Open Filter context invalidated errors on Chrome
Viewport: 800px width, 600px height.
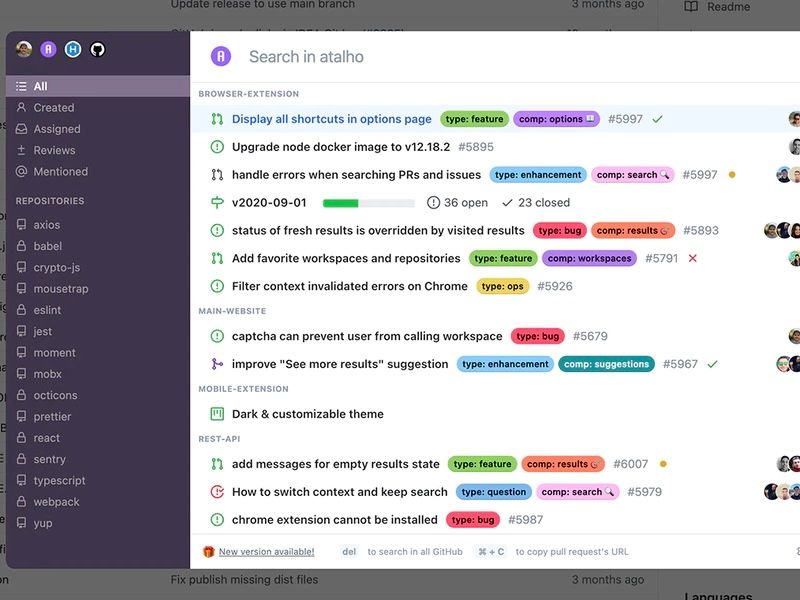(x=349, y=286)
